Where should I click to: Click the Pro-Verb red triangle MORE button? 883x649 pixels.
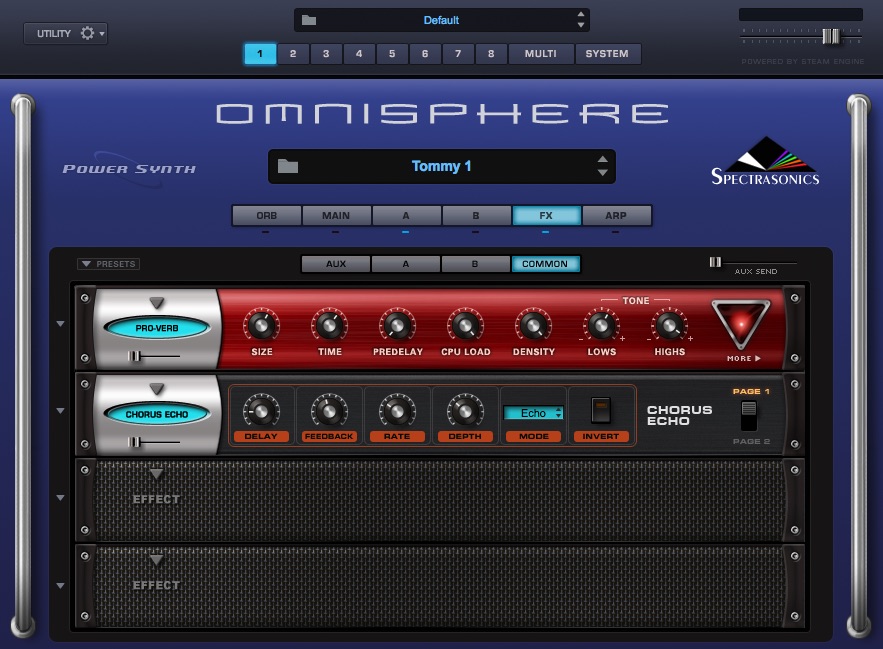point(741,323)
